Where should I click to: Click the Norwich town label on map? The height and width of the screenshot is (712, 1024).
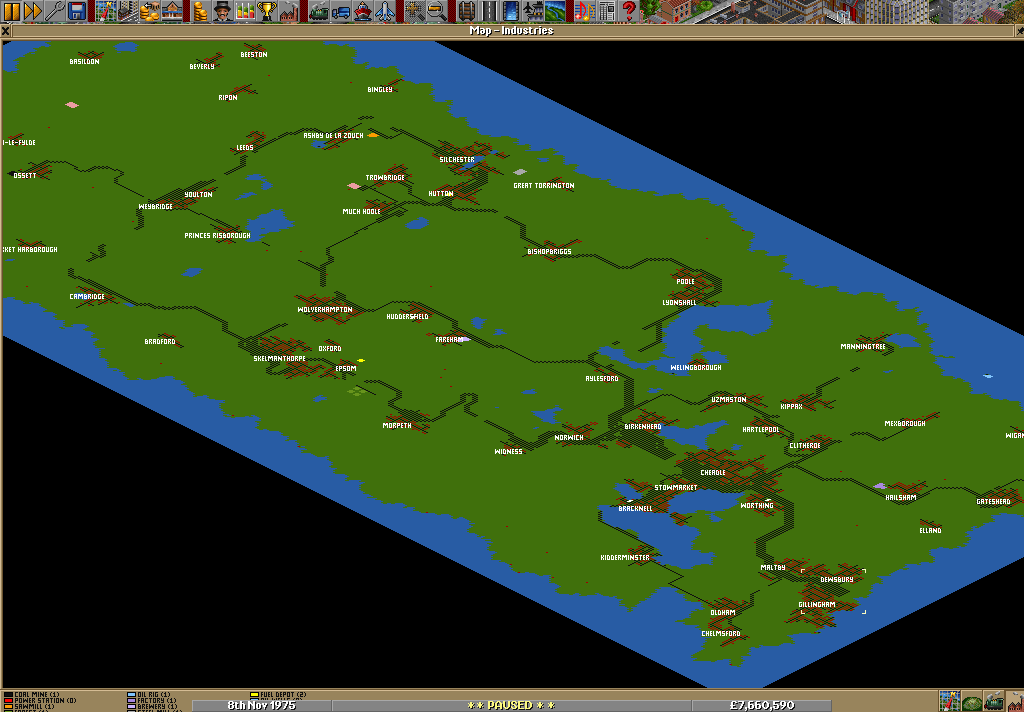click(569, 438)
